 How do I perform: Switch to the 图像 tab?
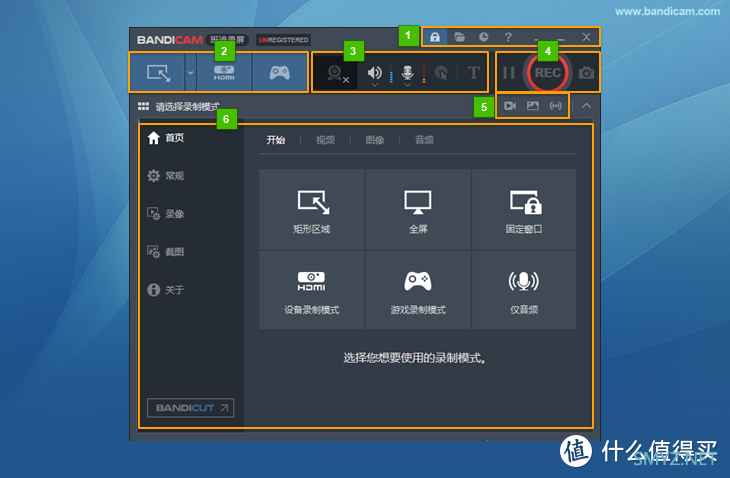pyautogui.click(x=375, y=140)
